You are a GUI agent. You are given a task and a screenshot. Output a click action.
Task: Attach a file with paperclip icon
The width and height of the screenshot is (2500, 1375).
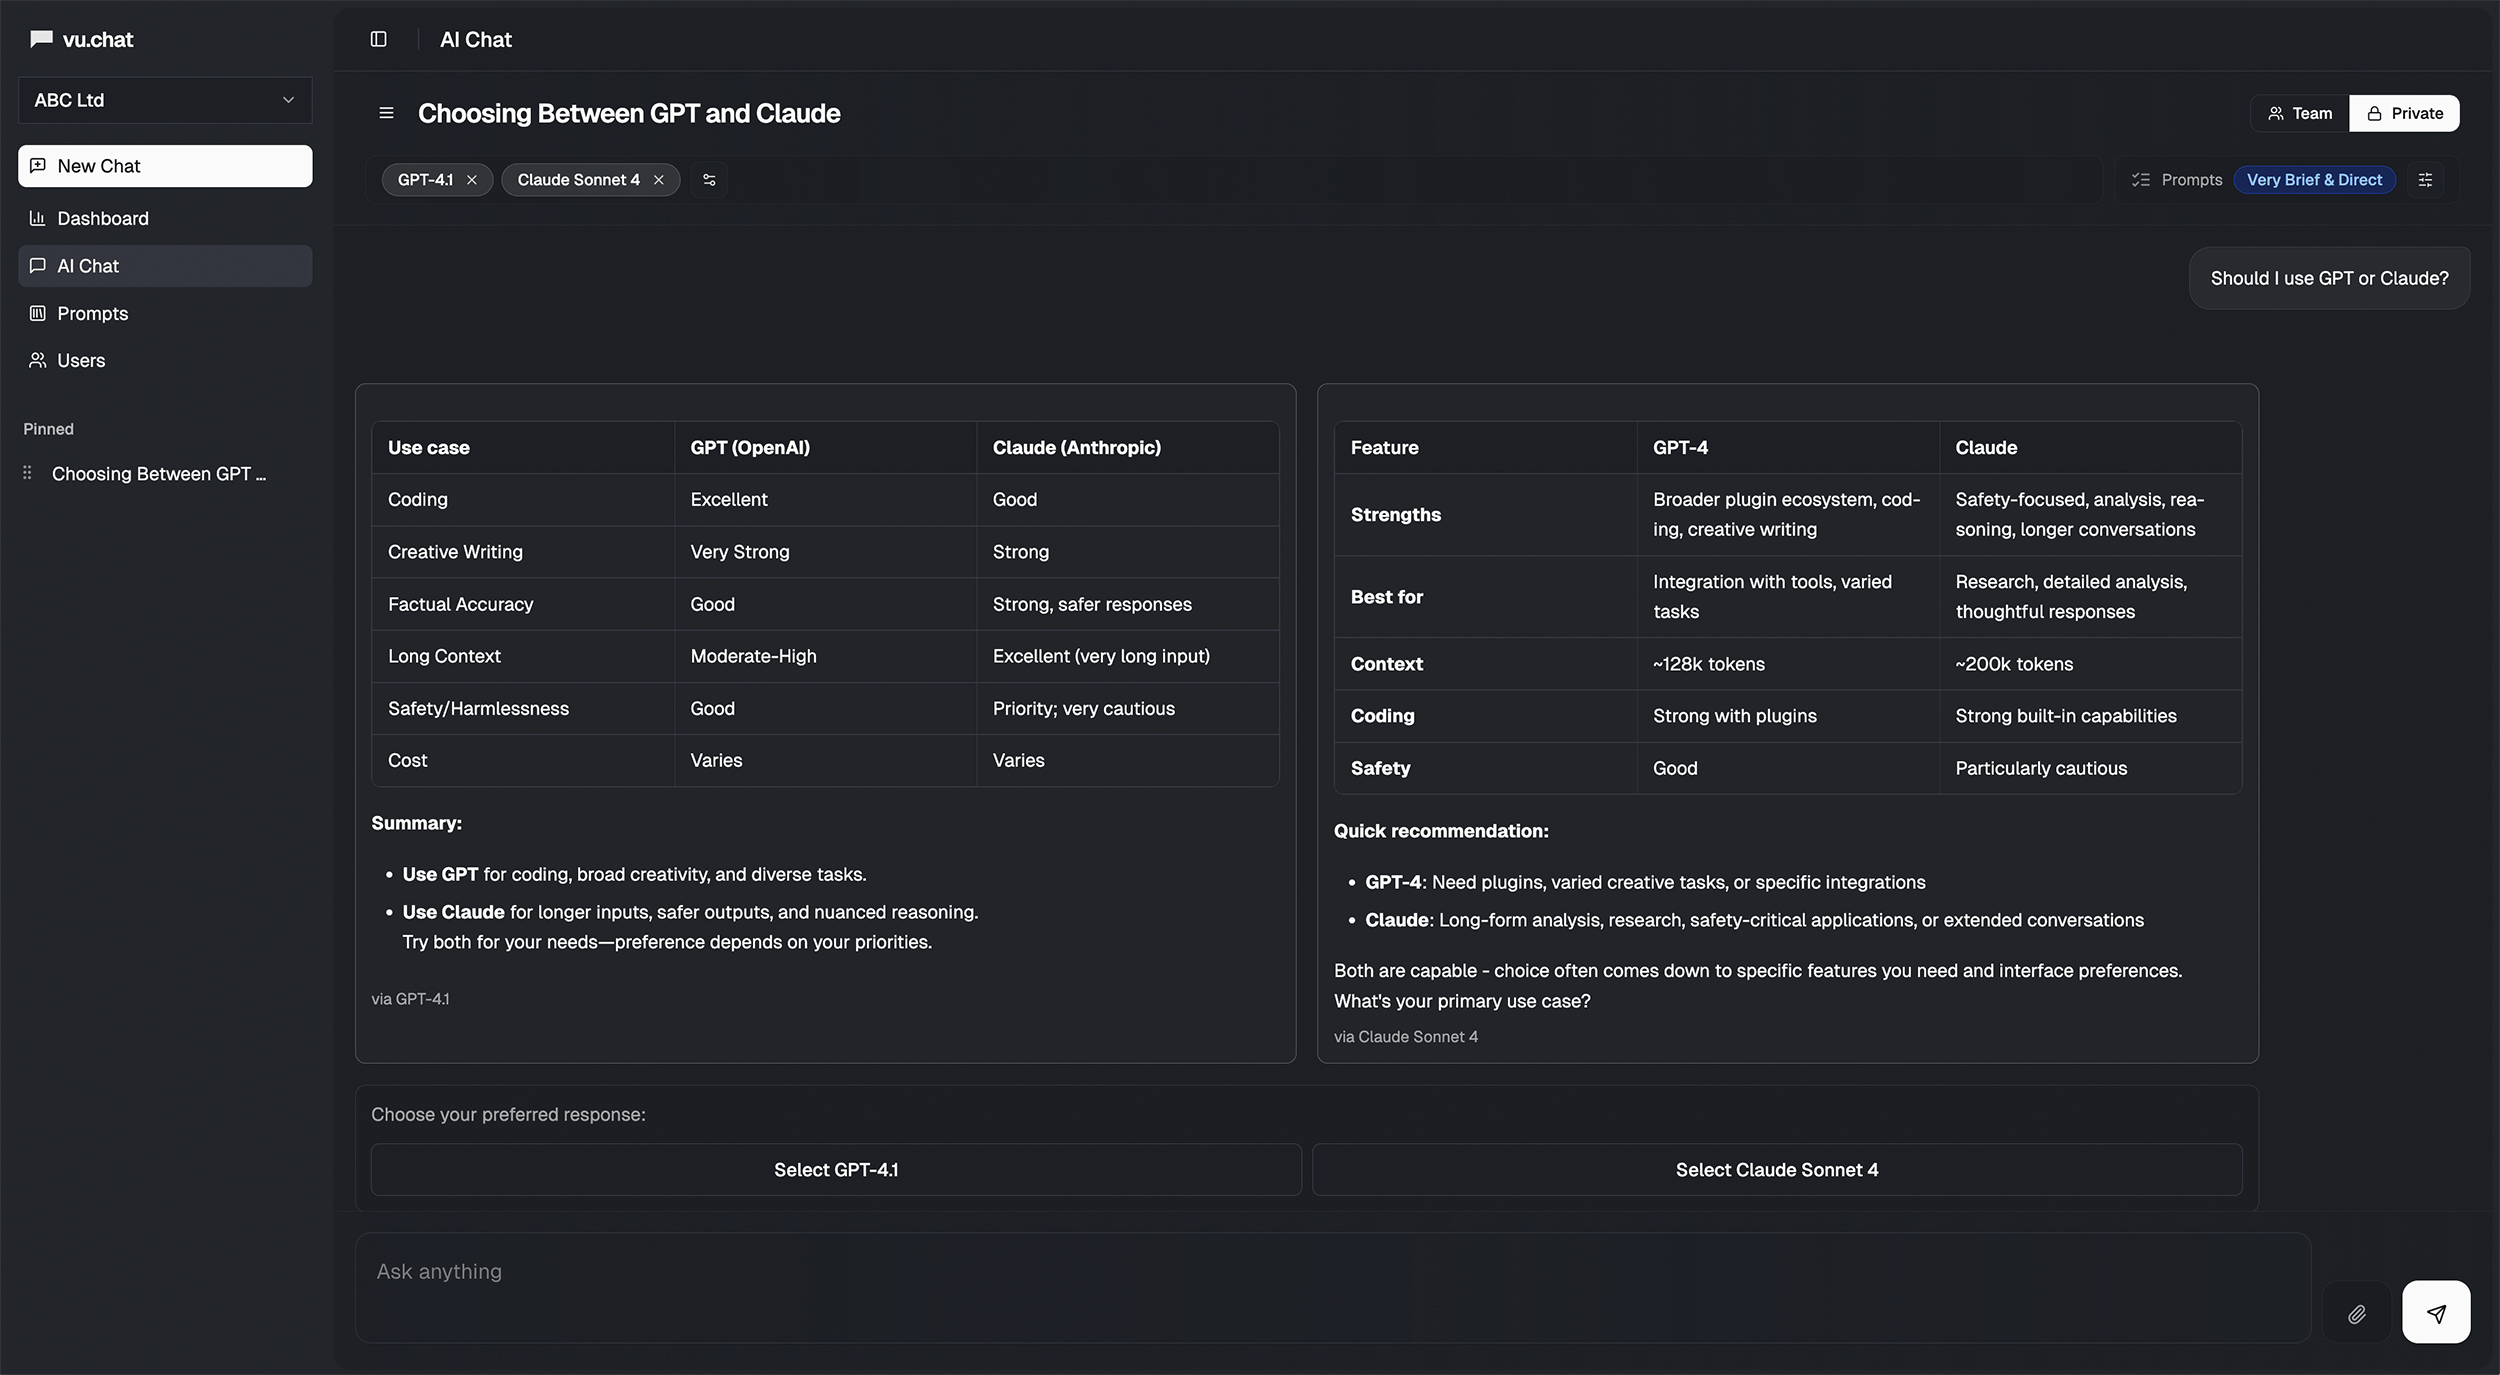[x=2357, y=1314]
